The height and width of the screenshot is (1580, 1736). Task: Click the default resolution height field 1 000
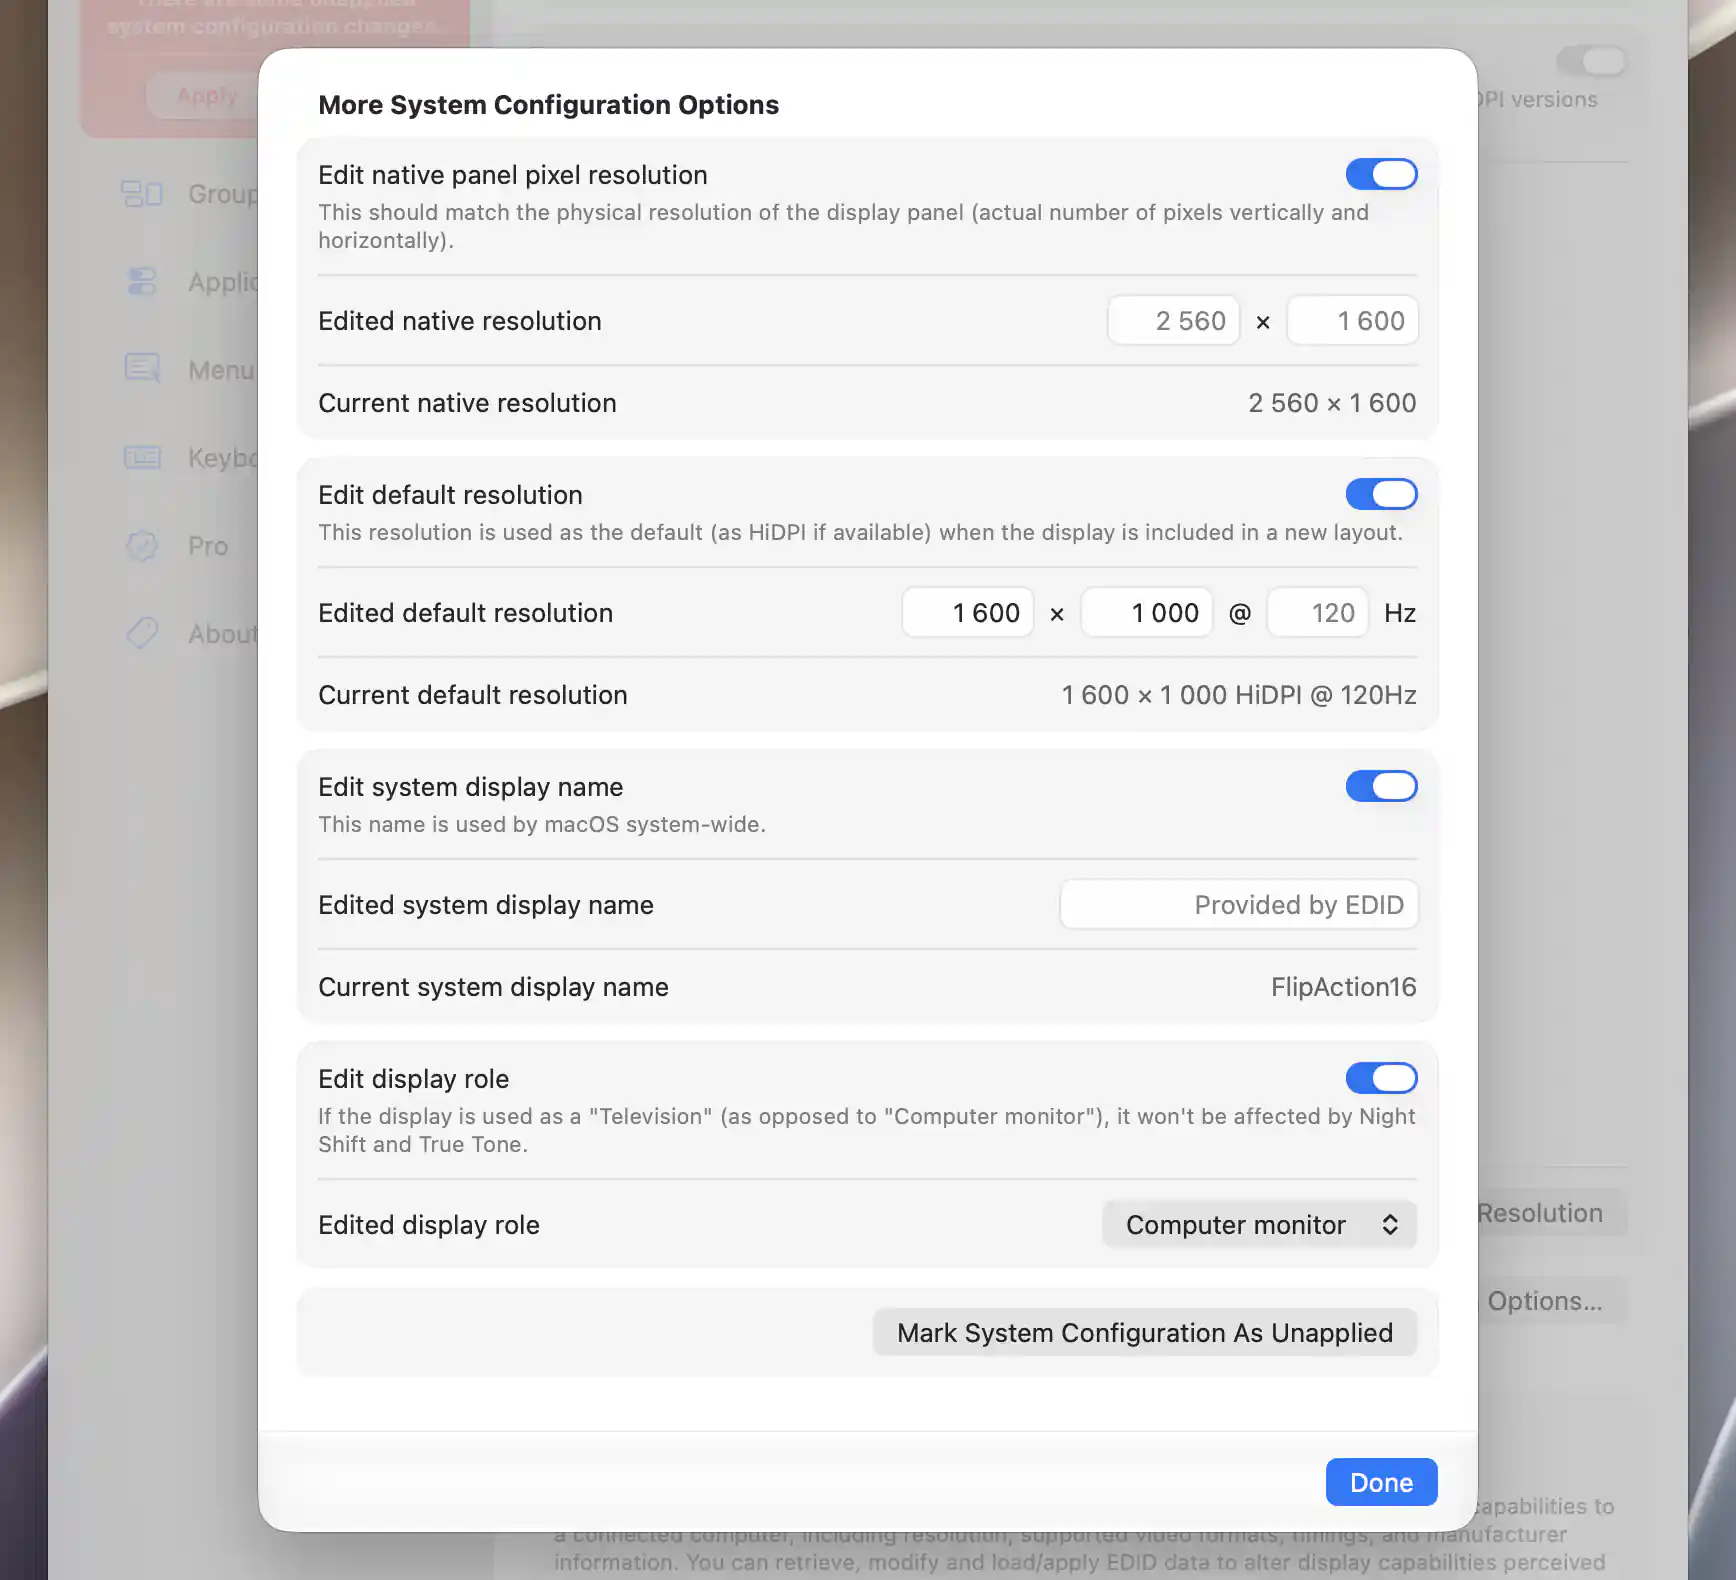[x=1147, y=613]
